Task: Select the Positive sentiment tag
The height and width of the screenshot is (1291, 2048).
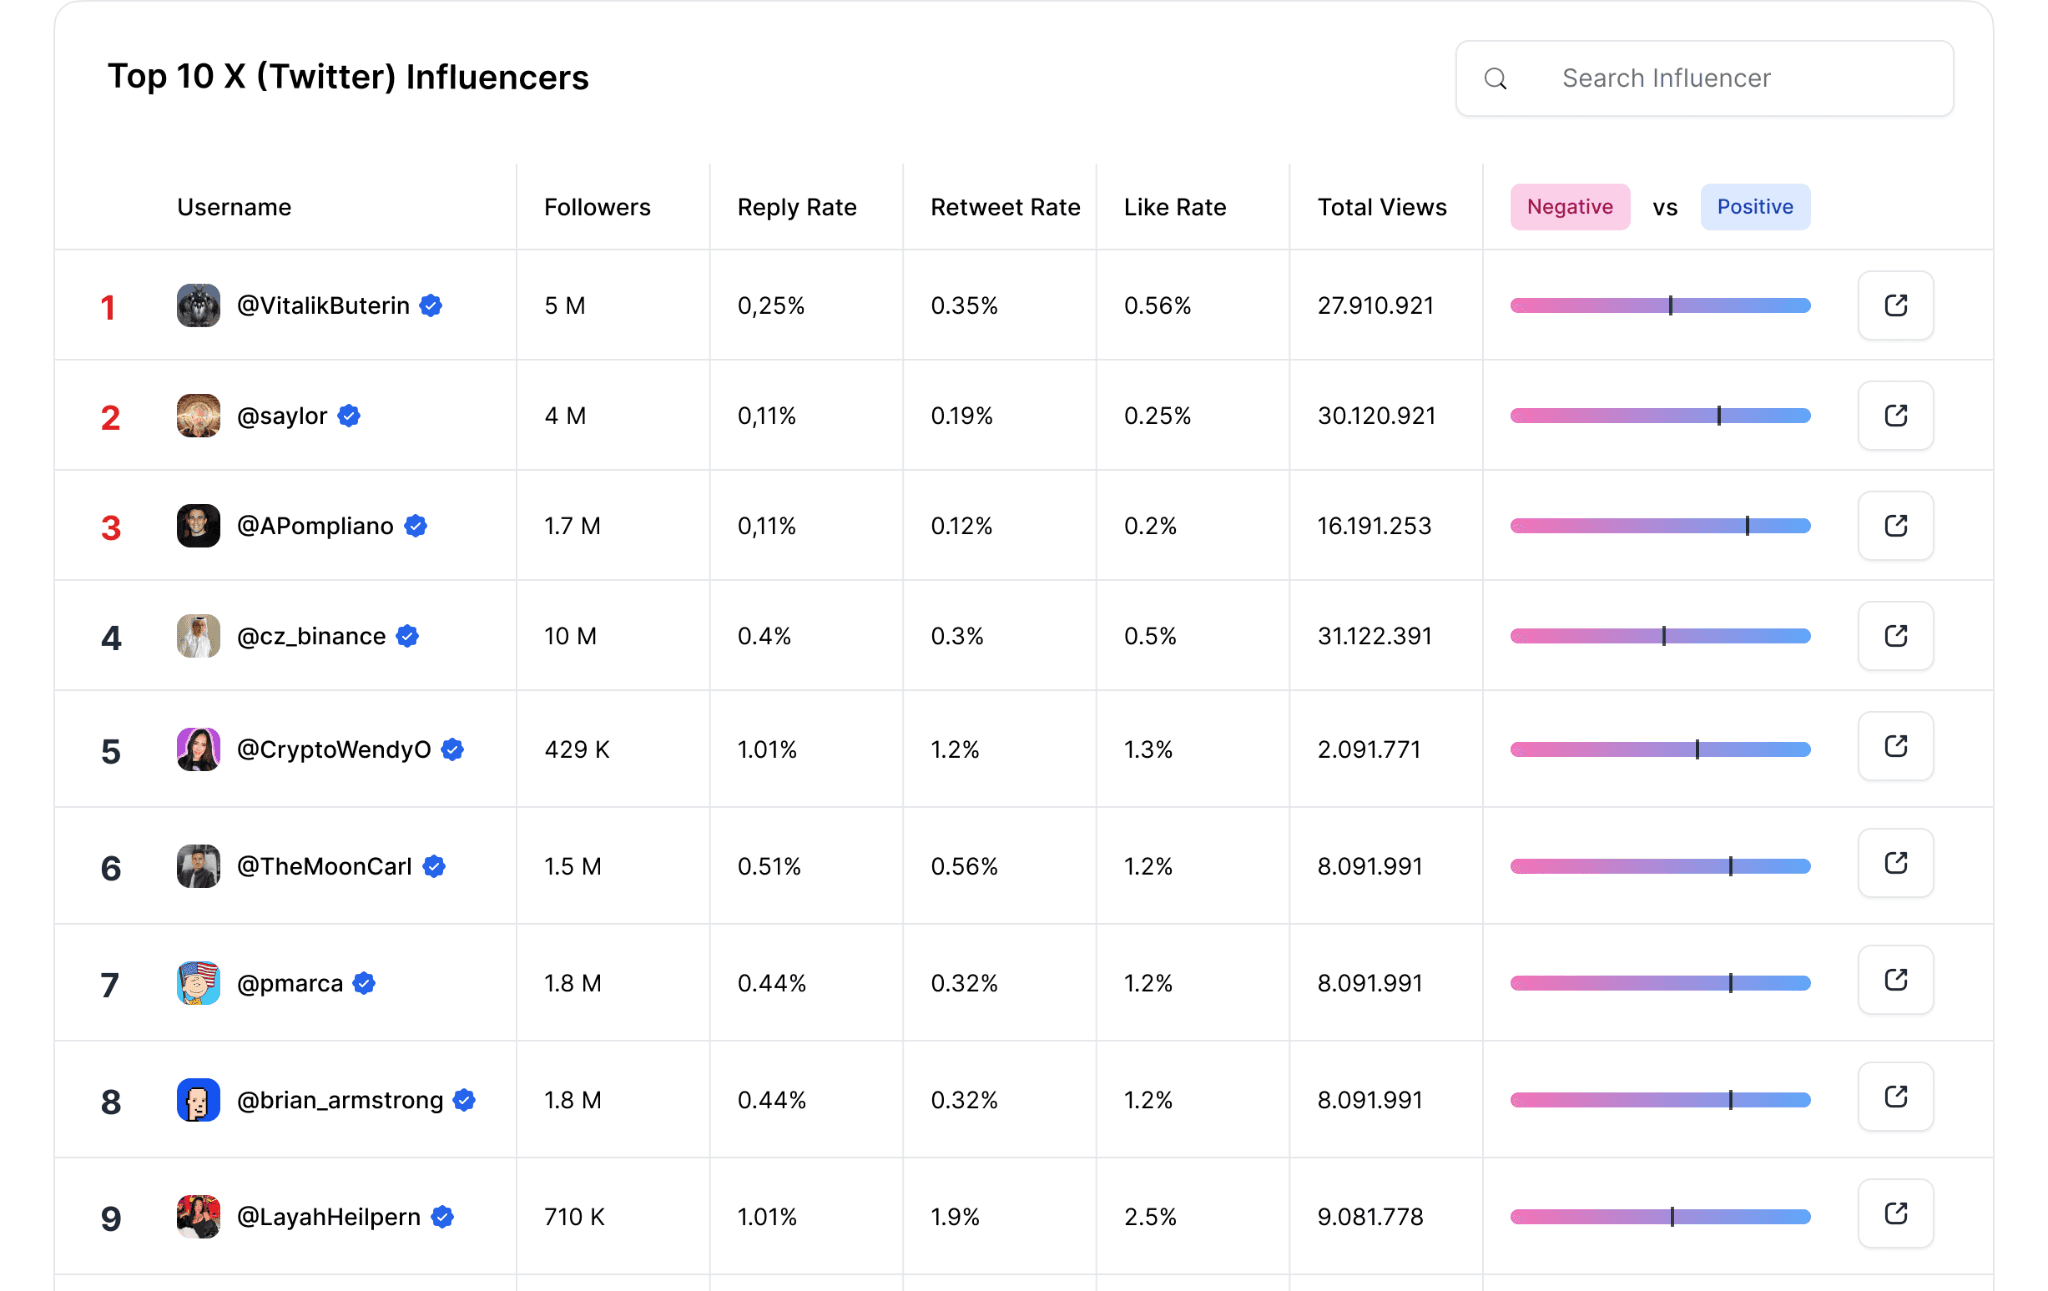Action: click(1755, 207)
